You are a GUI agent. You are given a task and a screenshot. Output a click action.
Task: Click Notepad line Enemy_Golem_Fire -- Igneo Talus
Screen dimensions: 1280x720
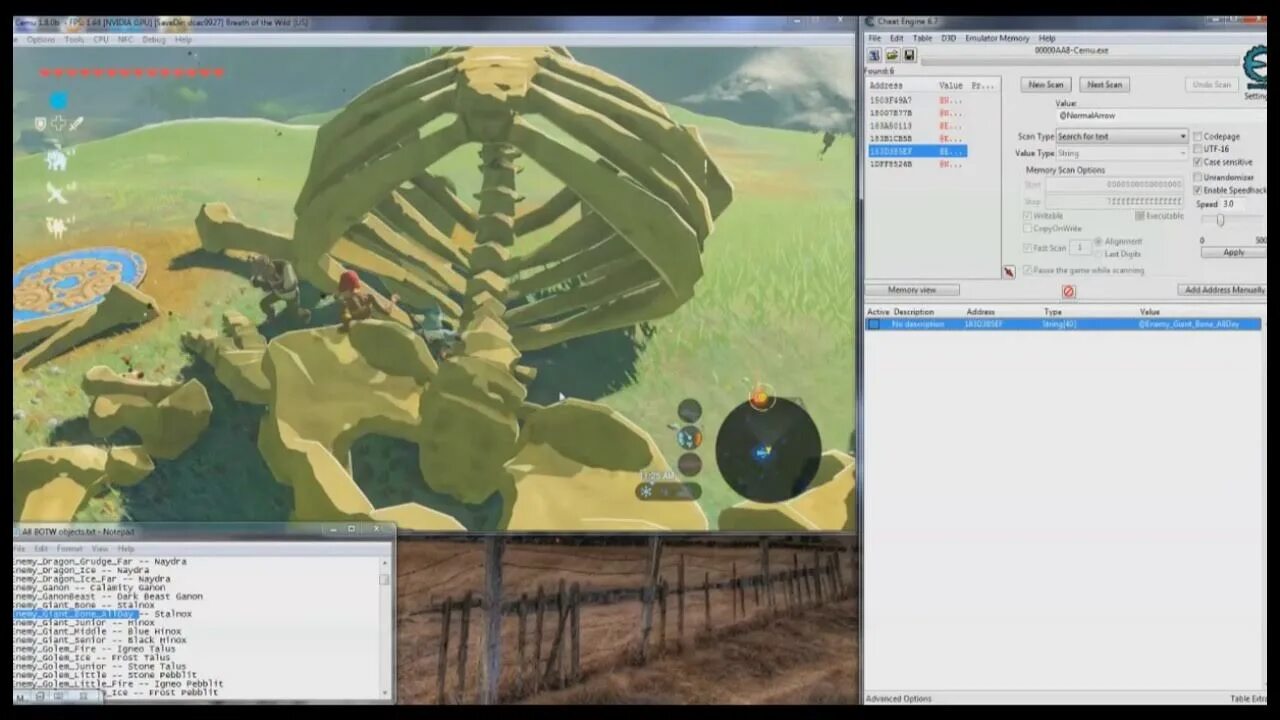click(94, 649)
